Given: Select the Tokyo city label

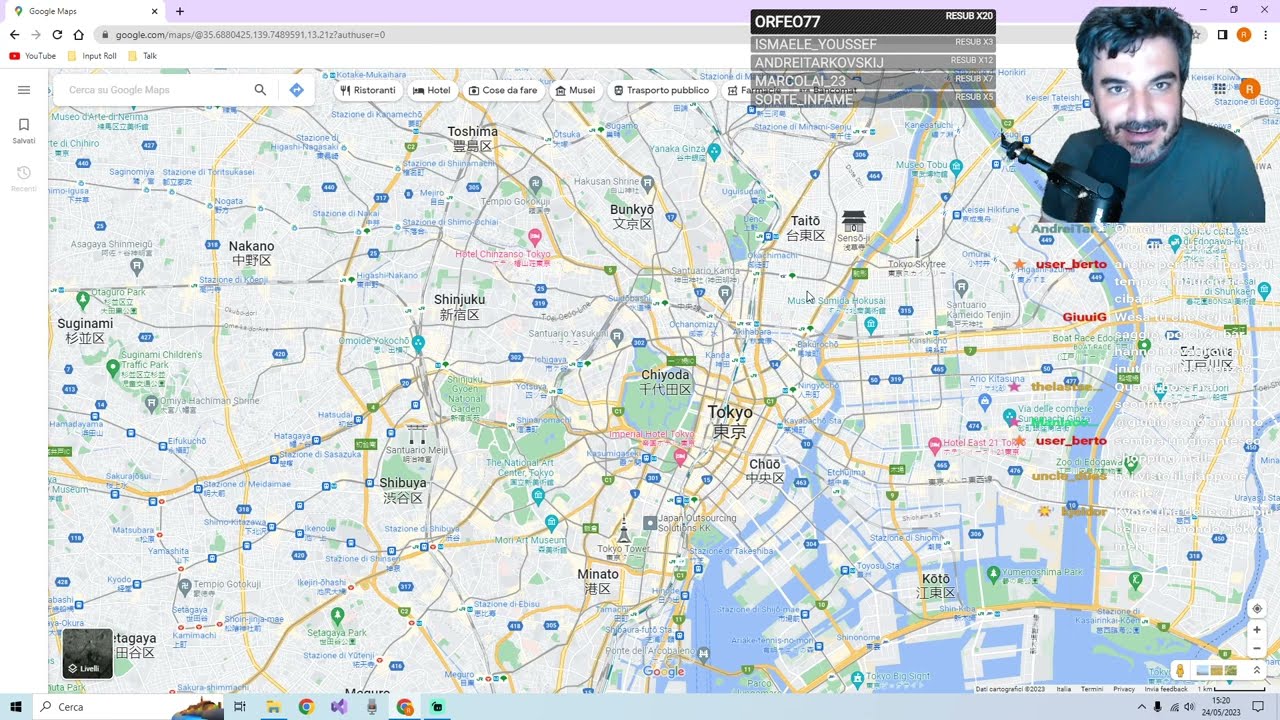Looking at the screenshot, I should pos(730,421).
